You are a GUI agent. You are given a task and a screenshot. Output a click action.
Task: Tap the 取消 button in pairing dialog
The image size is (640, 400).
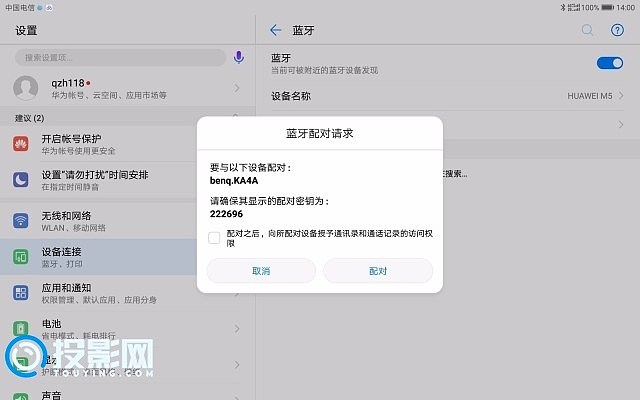click(261, 271)
